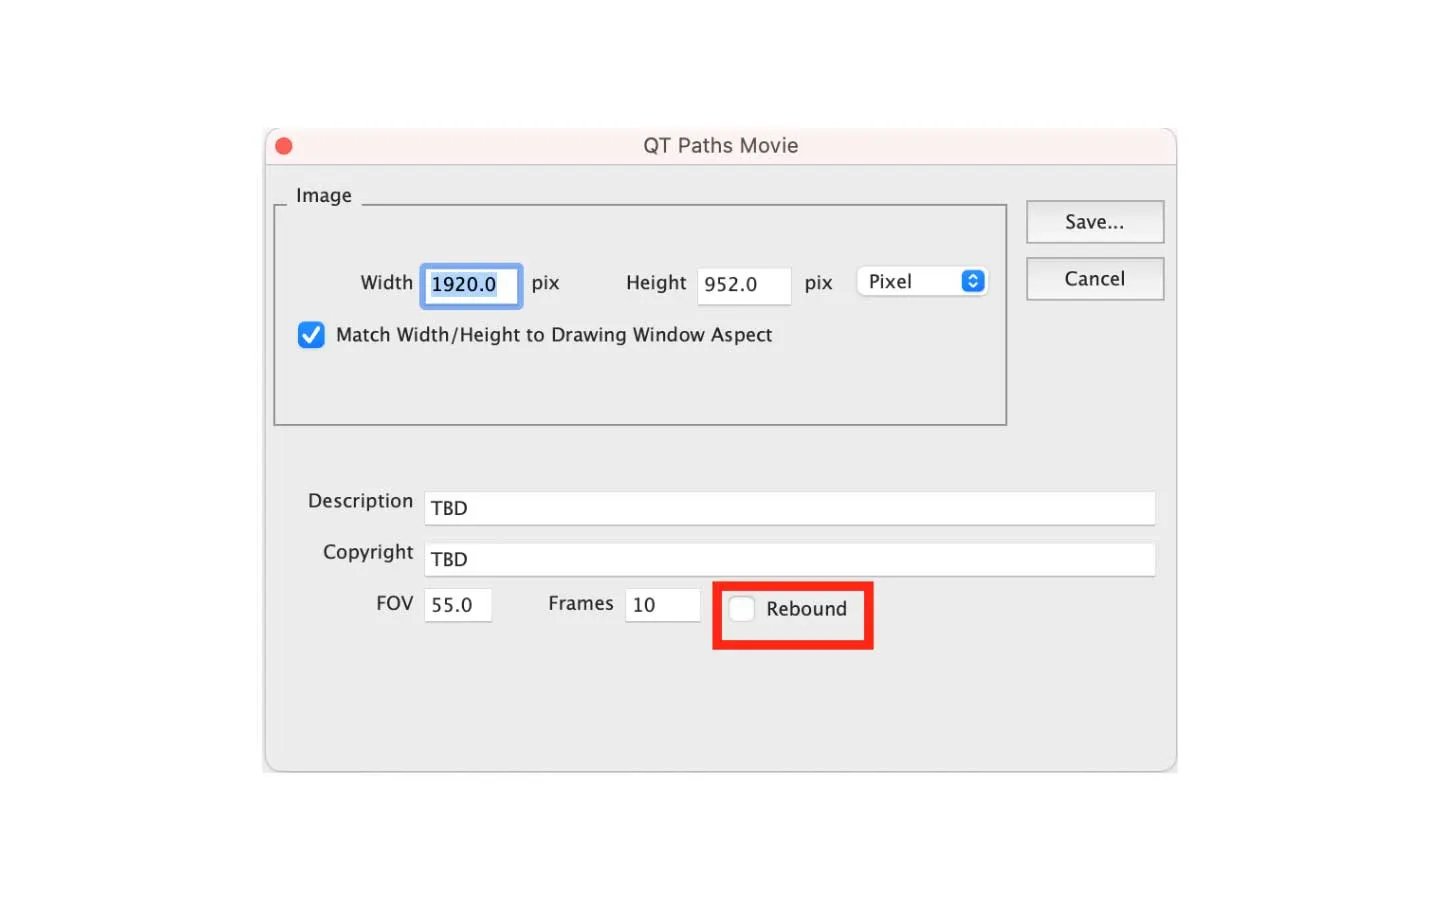Image resolution: width=1440 pixels, height=900 pixels.
Task: Click the Image section label
Action: (323, 195)
